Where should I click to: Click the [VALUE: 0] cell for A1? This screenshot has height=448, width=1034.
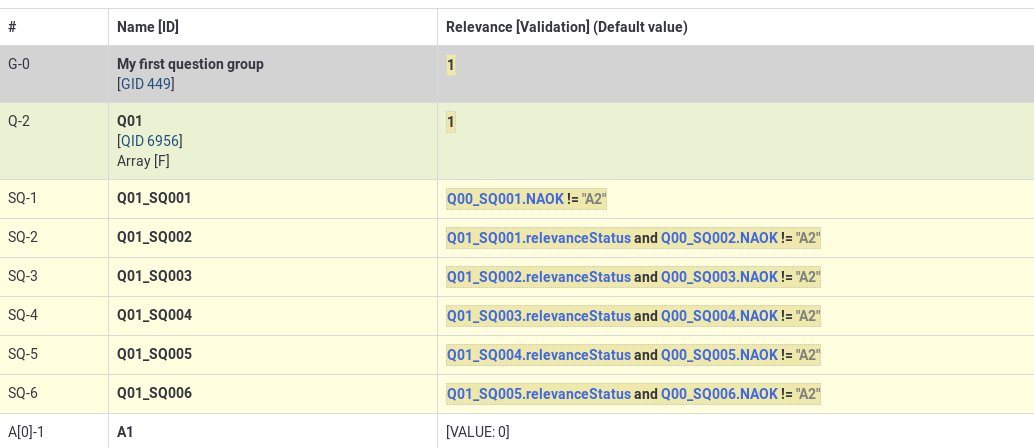[x=478, y=432]
